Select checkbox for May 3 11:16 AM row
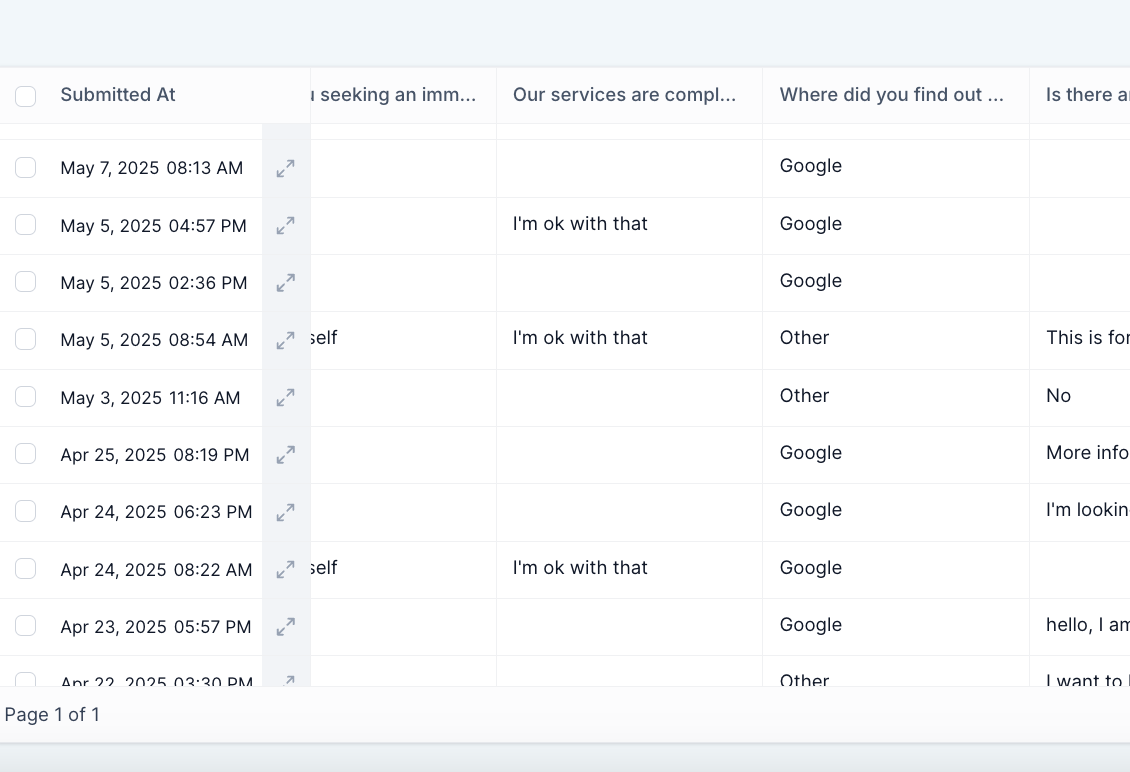Viewport: 1130px width, 772px height. coord(26,397)
